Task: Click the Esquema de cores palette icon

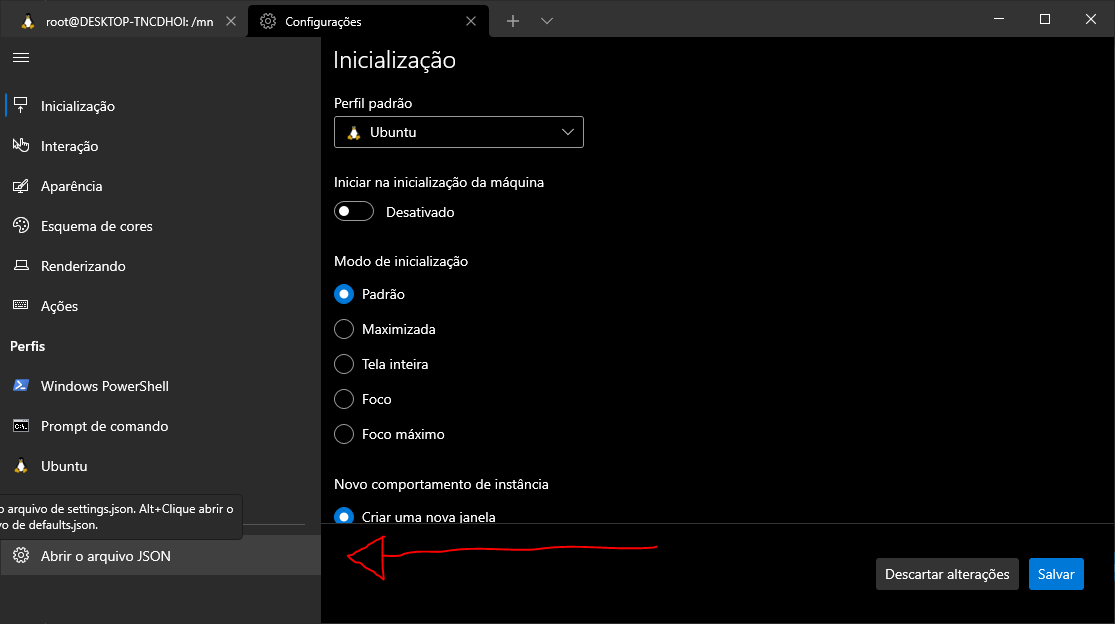Action: point(21,225)
